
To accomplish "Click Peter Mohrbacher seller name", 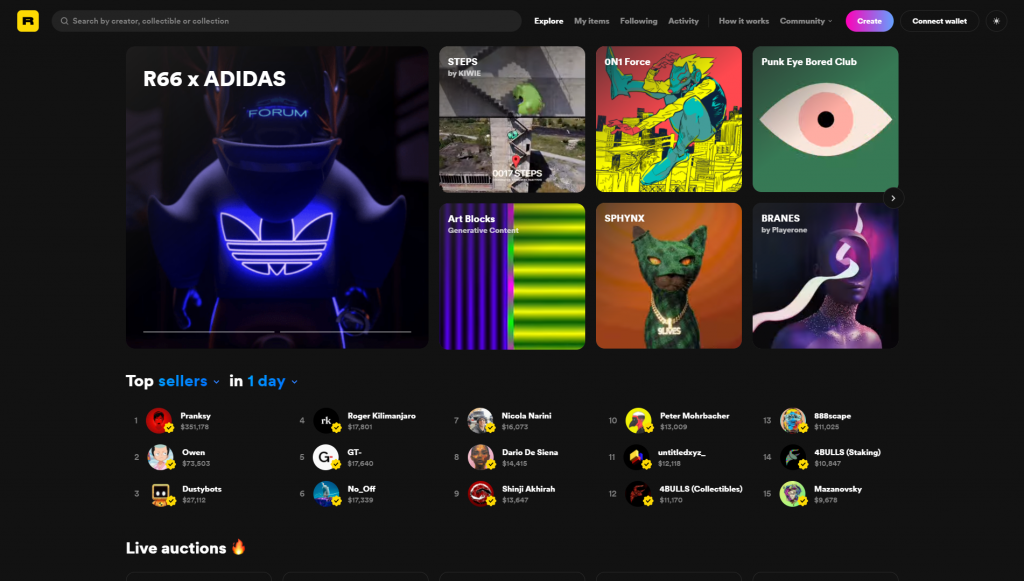I will click(694, 416).
